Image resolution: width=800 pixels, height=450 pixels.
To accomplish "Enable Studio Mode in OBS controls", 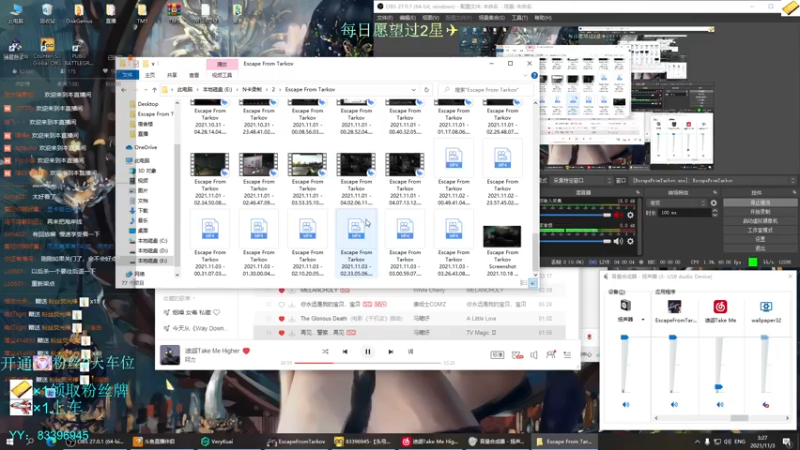I will point(760,230).
